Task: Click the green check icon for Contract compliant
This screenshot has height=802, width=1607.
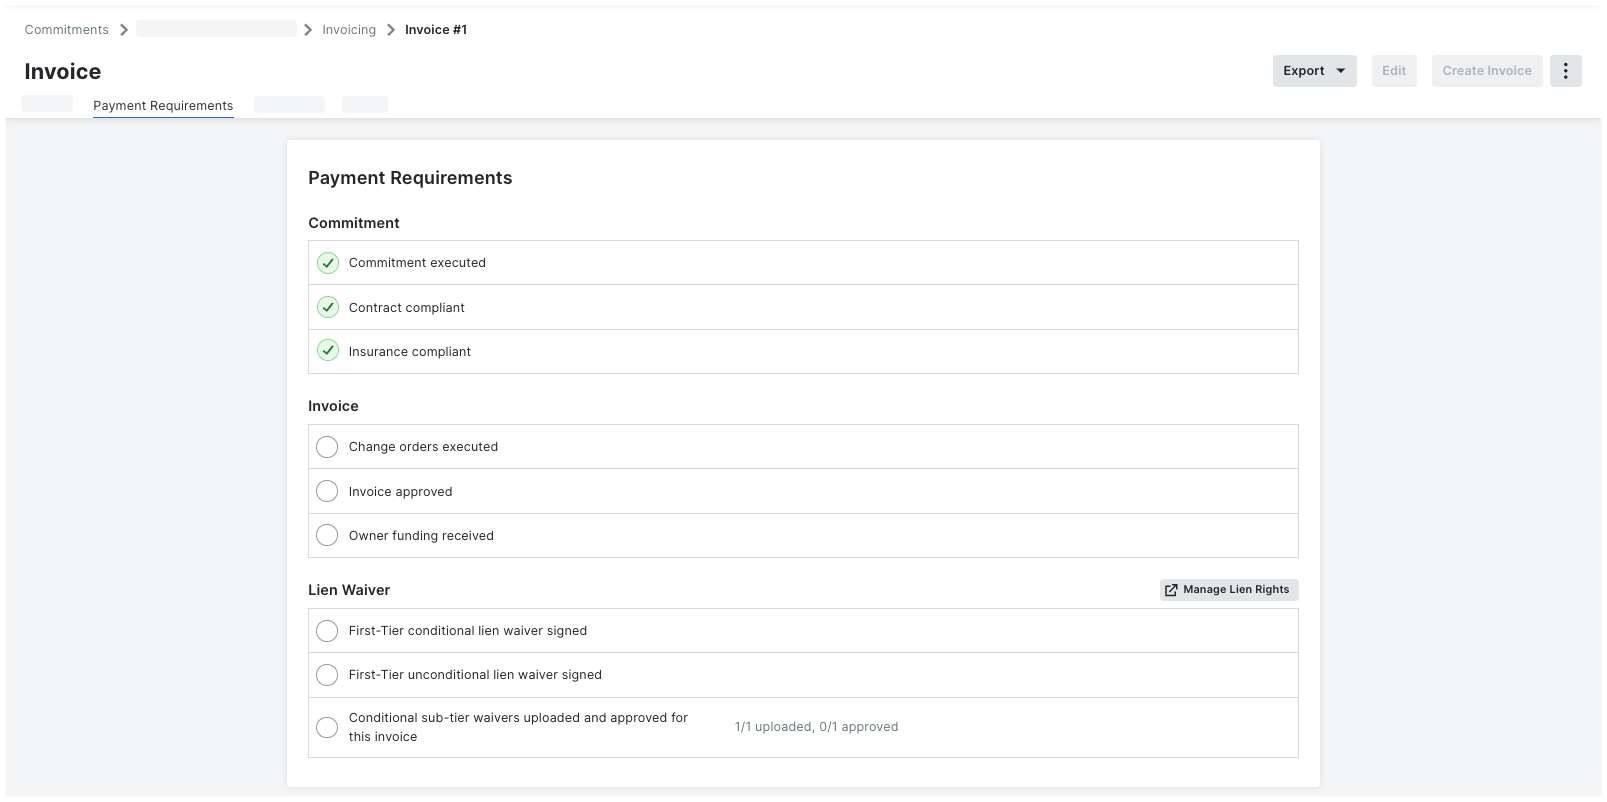Action: pyautogui.click(x=328, y=307)
